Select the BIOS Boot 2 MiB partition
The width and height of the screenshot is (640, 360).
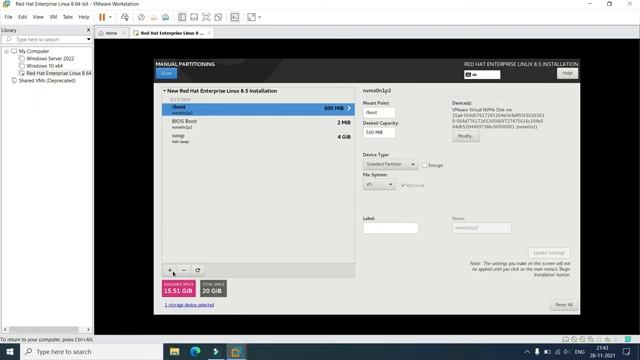pos(258,124)
